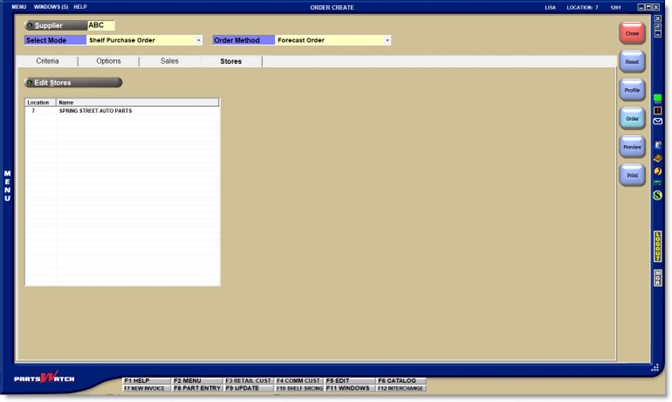Expand the Order Method dropdown
Viewport: 672px width, 402px height.
pos(387,40)
